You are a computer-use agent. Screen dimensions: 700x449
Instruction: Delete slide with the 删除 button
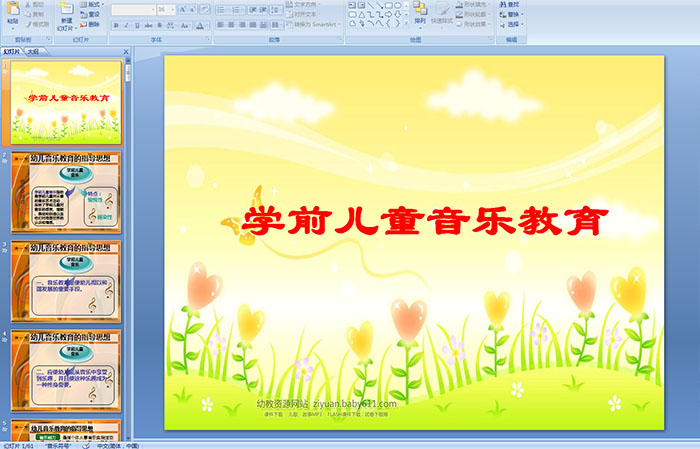point(90,24)
